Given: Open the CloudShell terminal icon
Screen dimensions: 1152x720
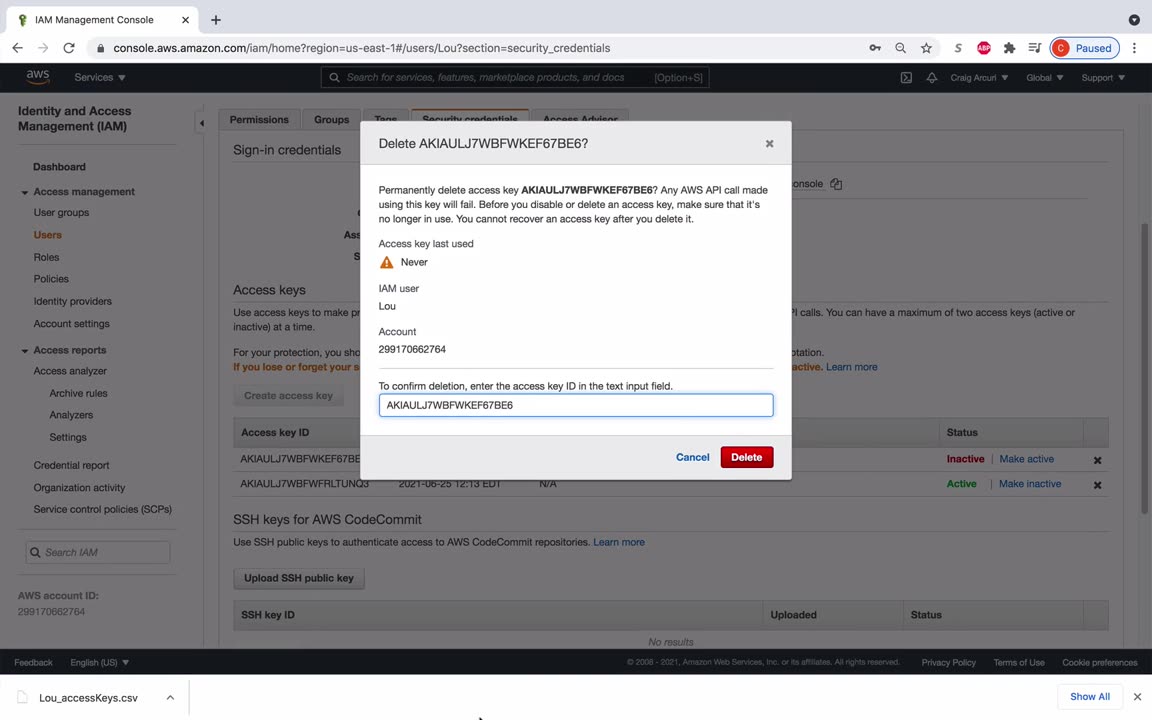Looking at the screenshot, I should (906, 77).
